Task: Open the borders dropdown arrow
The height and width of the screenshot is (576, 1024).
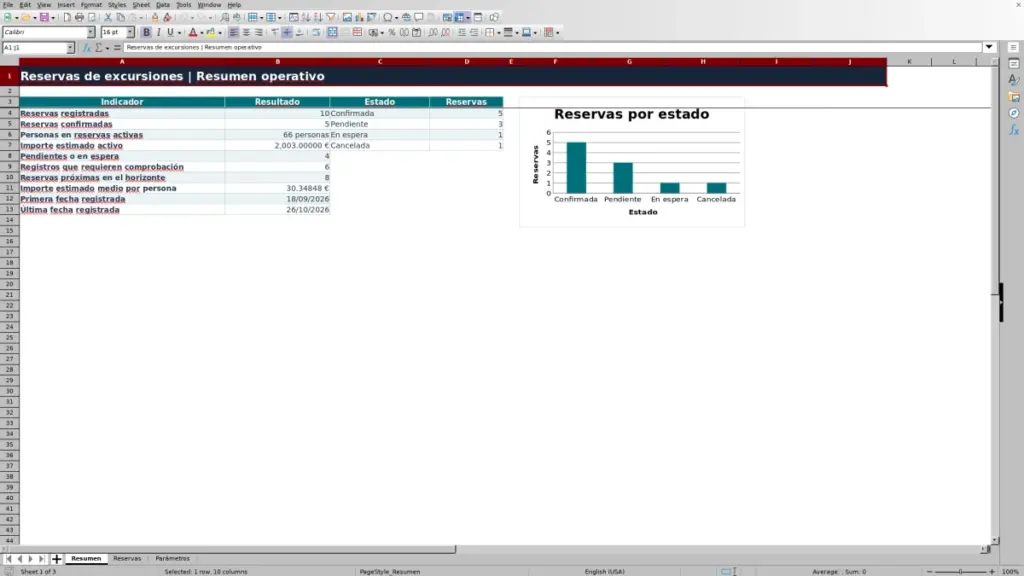Action: [499, 33]
